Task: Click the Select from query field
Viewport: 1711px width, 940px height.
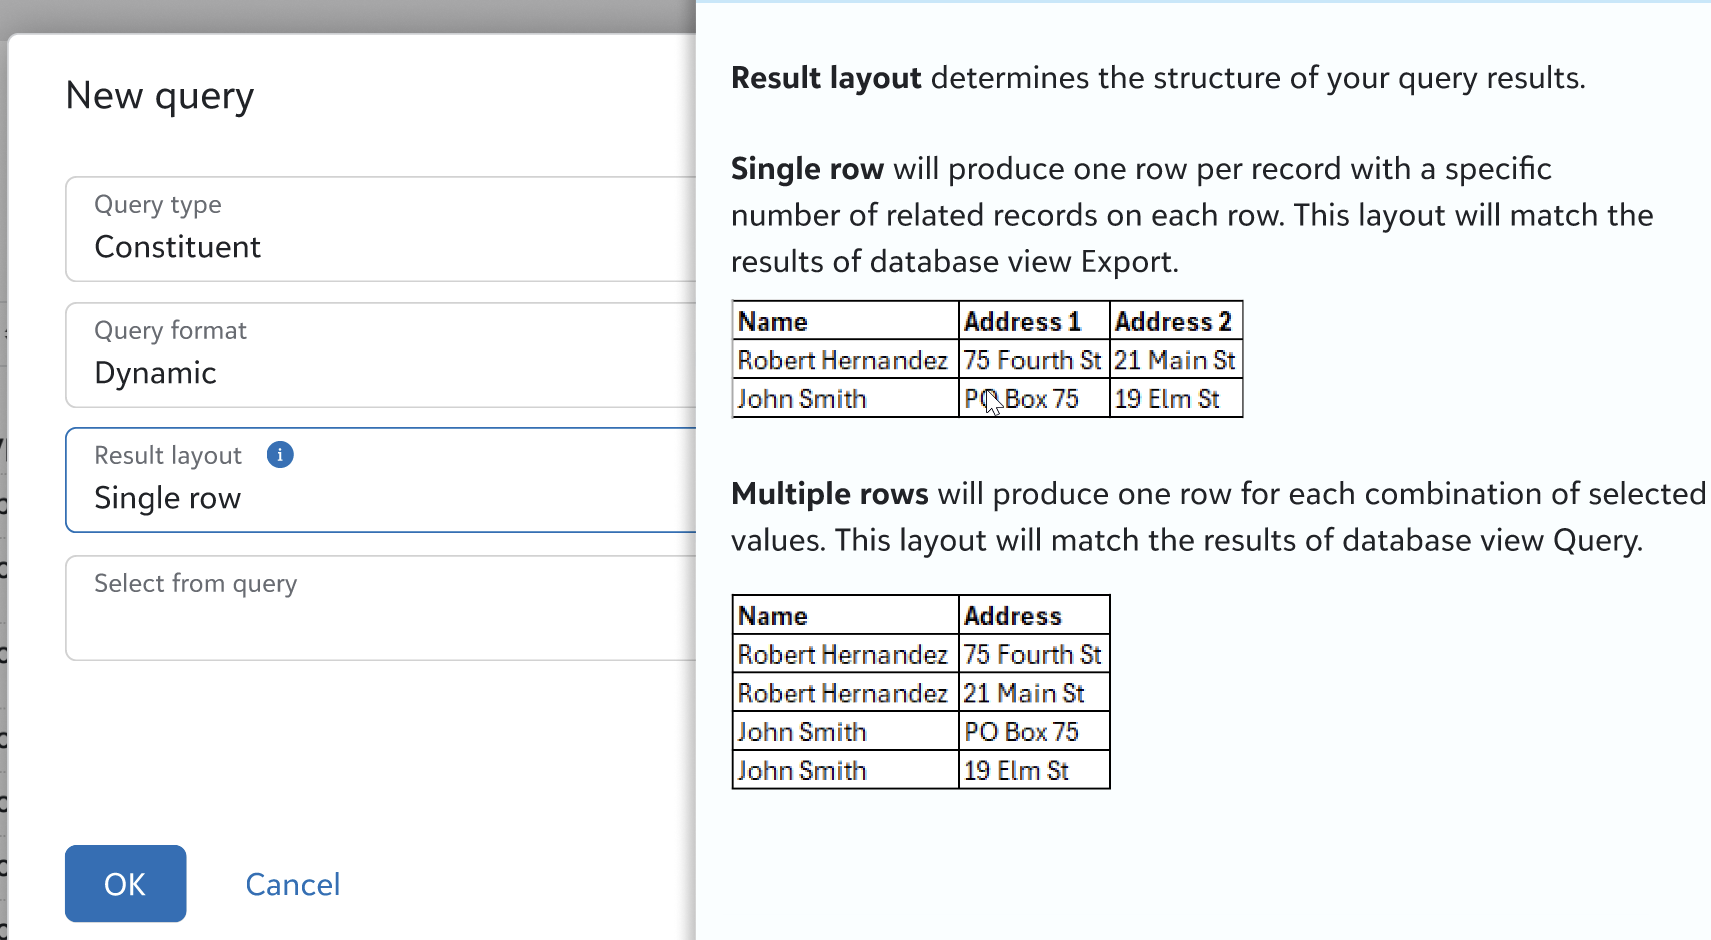Action: (x=380, y=608)
